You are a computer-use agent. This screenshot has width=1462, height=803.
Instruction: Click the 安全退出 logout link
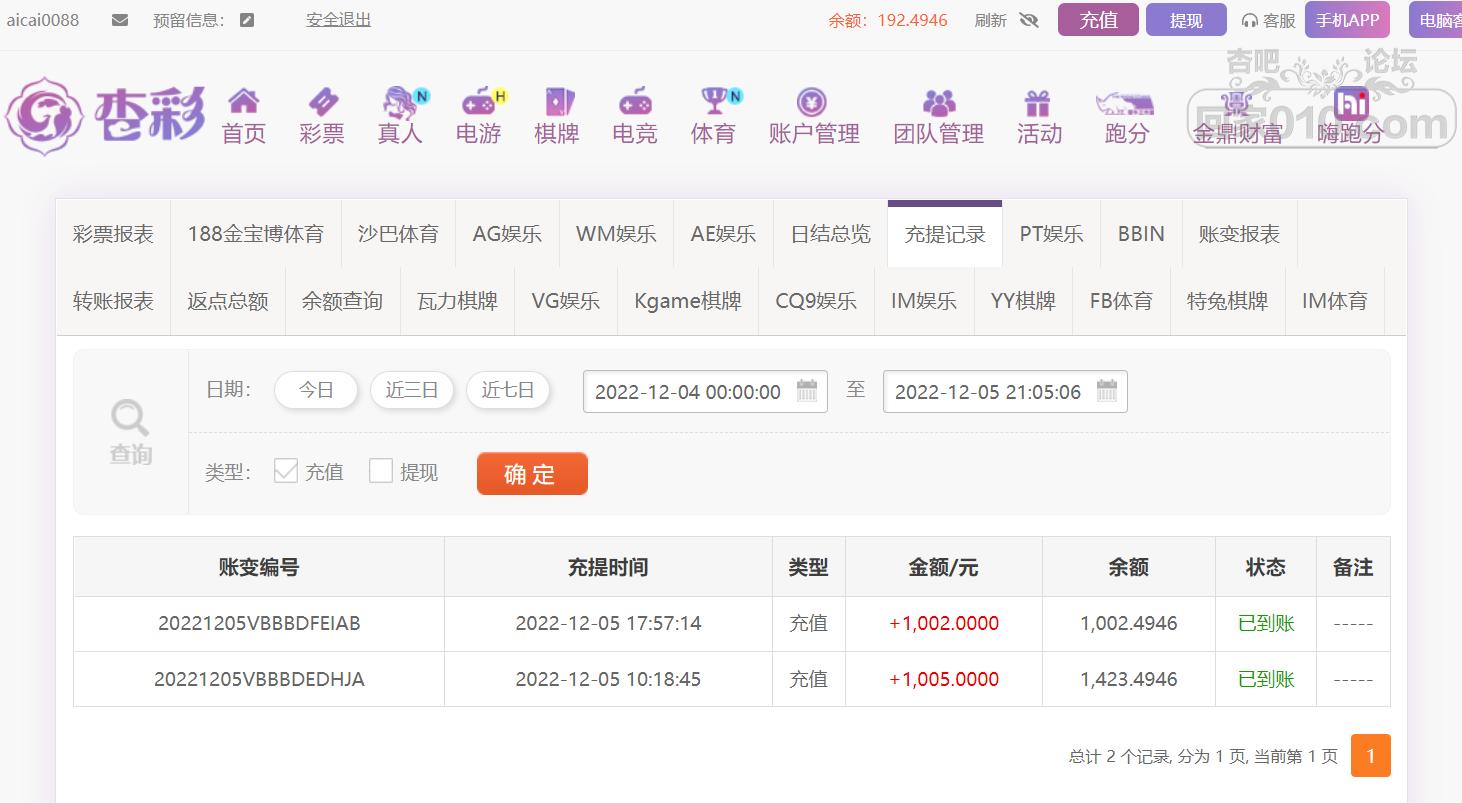coord(338,20)
